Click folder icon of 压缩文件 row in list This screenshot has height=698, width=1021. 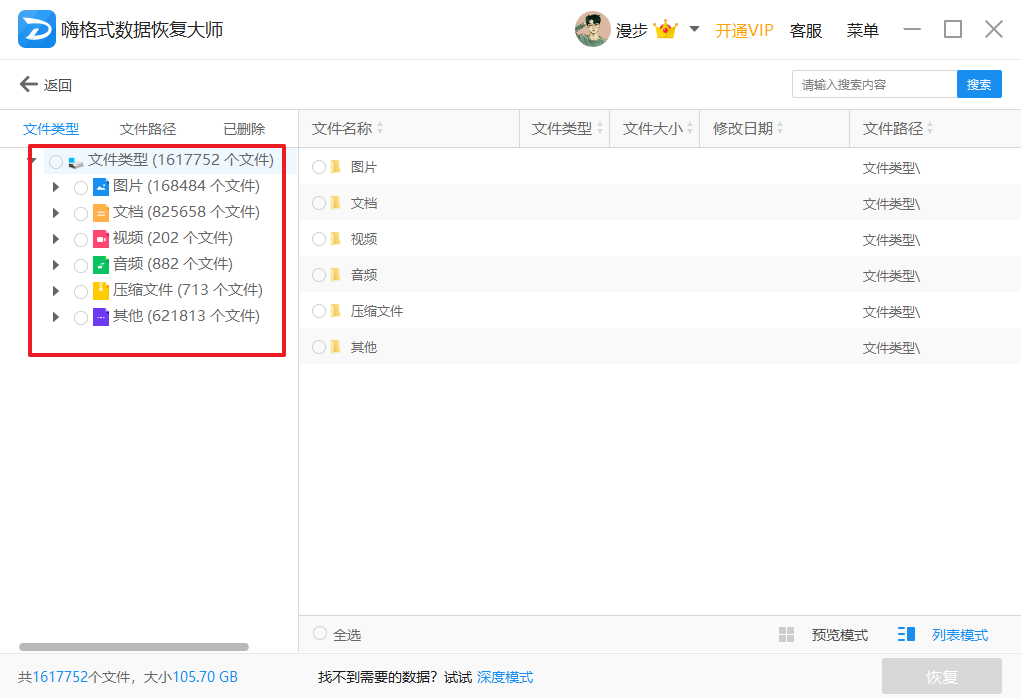(336, 311)
